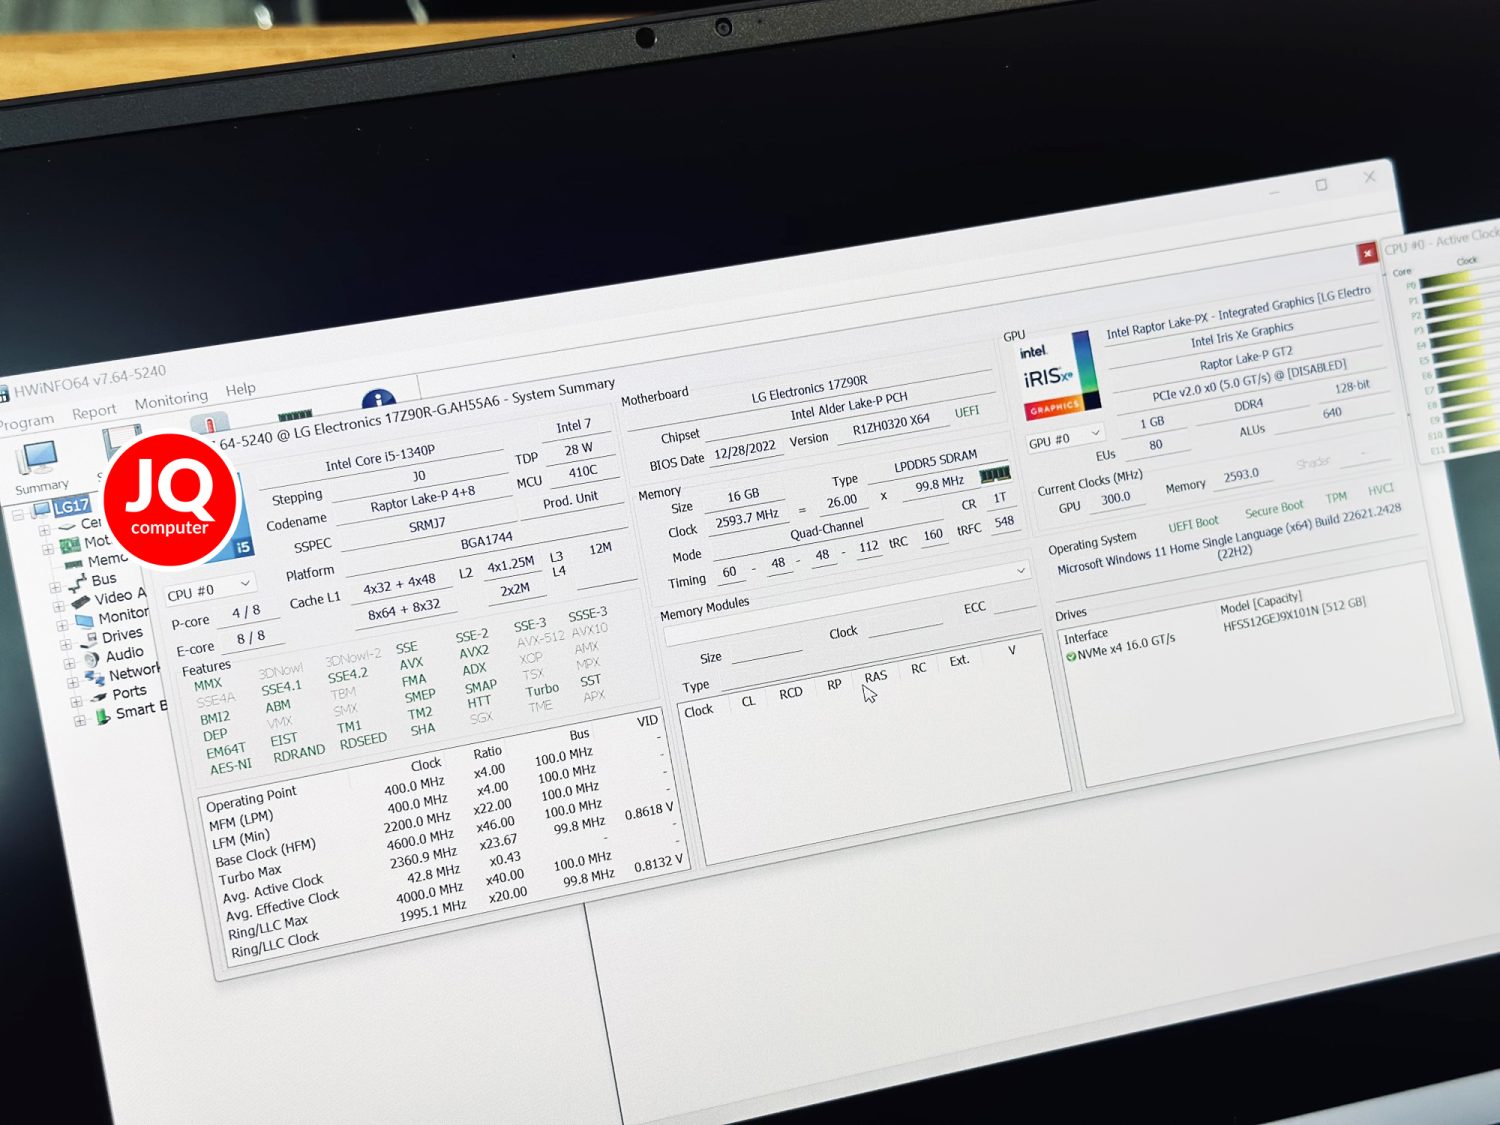Viewport: 1500px width, 1125px height.
Task: Open the GPU #0 selector dropdown
Action: point(1065,438)
